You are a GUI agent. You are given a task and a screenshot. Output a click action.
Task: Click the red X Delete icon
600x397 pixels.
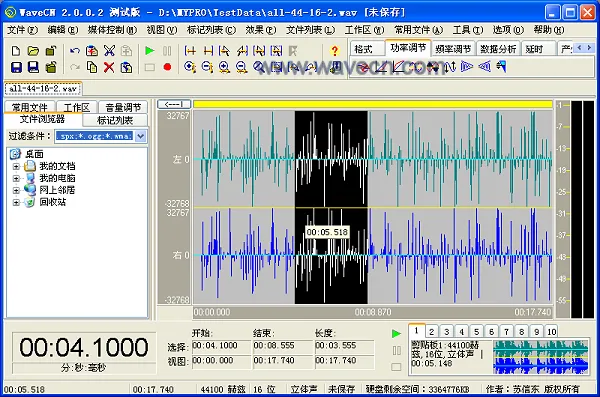(109, 67)
